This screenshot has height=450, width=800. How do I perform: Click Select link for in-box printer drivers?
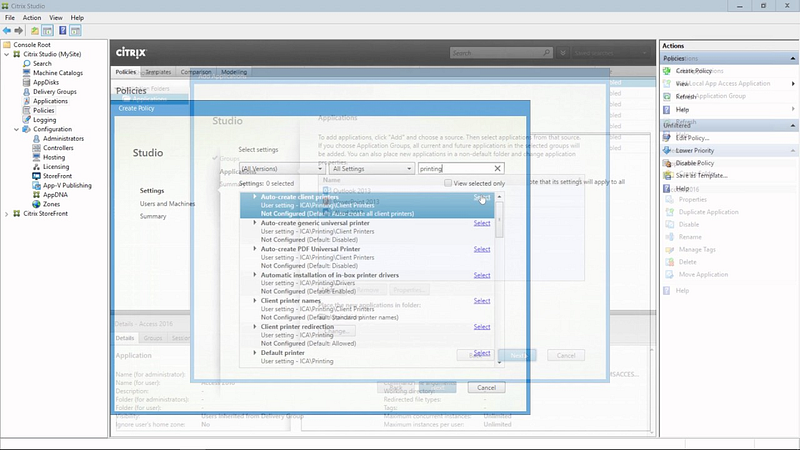coord(482,275)
